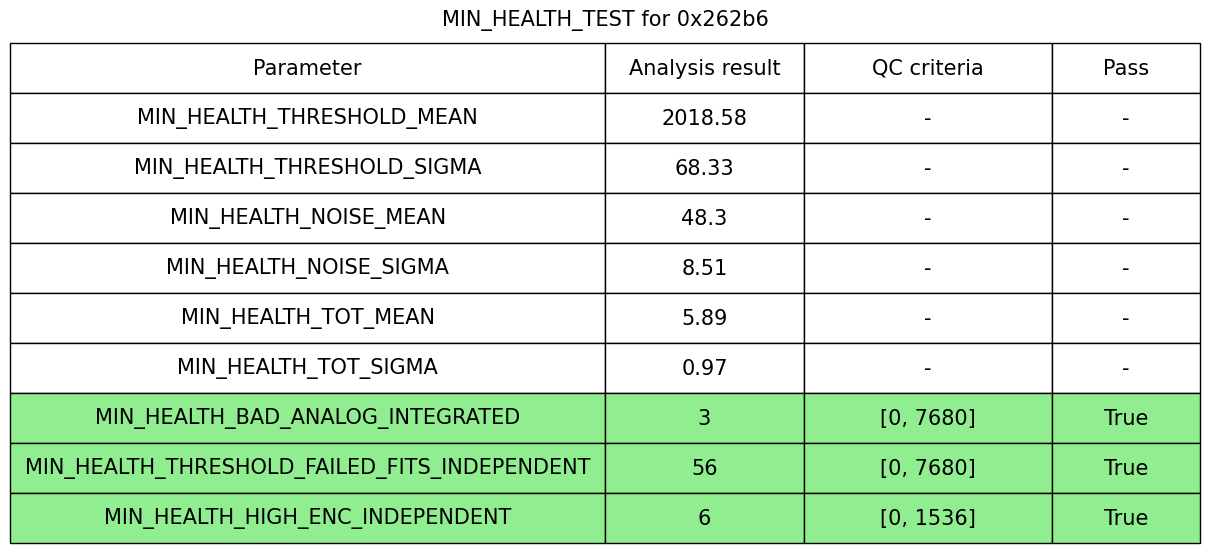
Task: Click the MIN_HEALTH_TOT_MEAN parameter cell
Action: (x=307, y=318)
